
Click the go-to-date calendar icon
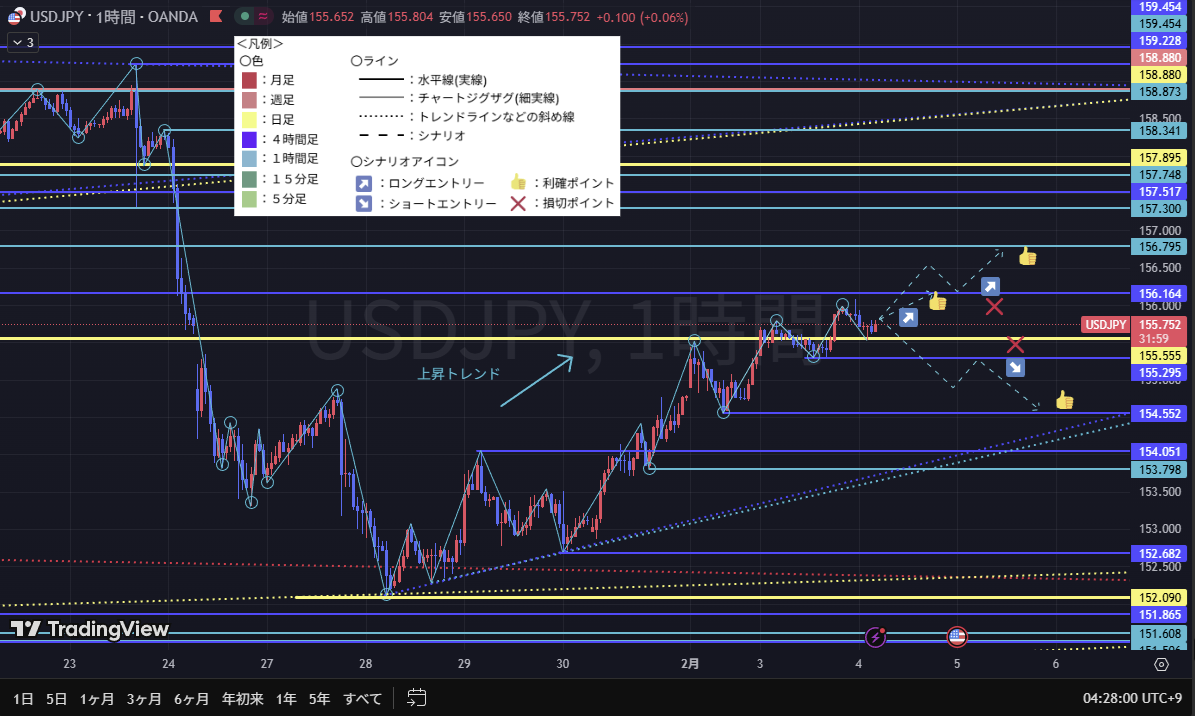tap(417, 698)
